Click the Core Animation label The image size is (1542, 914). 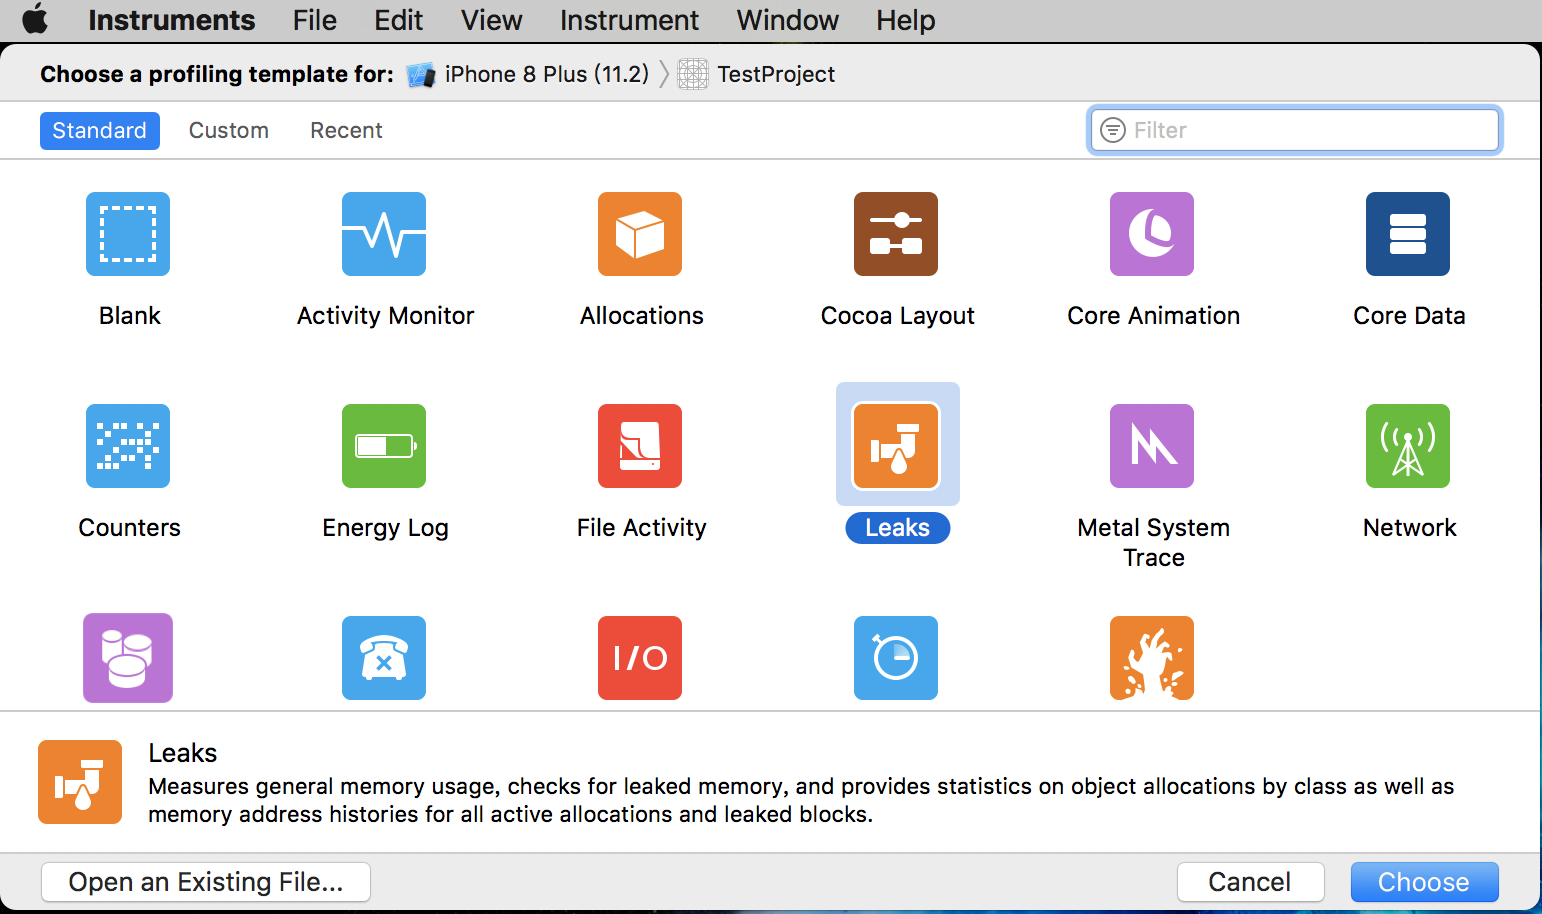coord(1154,316)
